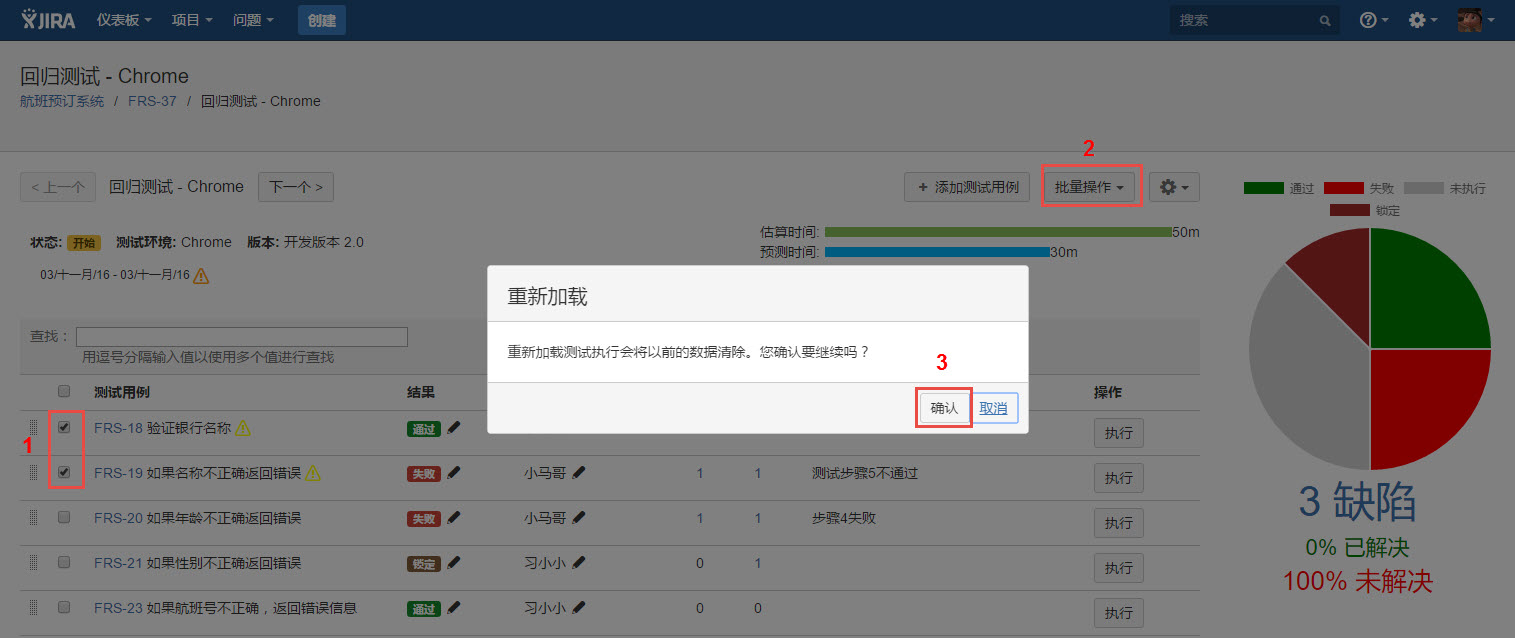Click the 创建 button
This screenshot has width=1515, height=638.
322,20
